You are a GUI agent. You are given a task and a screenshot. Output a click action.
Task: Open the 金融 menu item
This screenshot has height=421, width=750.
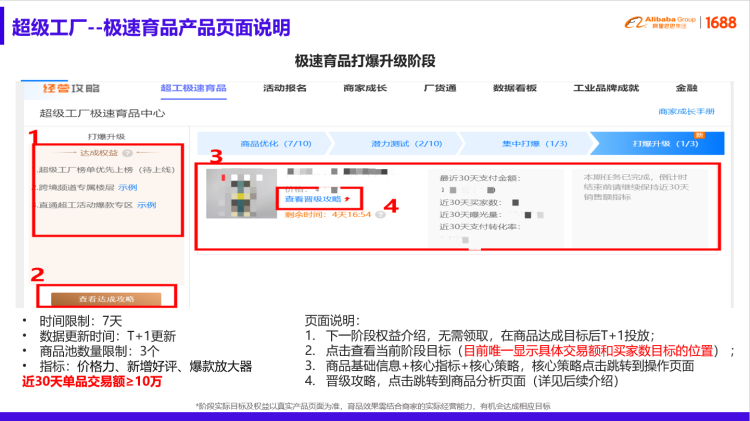point(687,88)
